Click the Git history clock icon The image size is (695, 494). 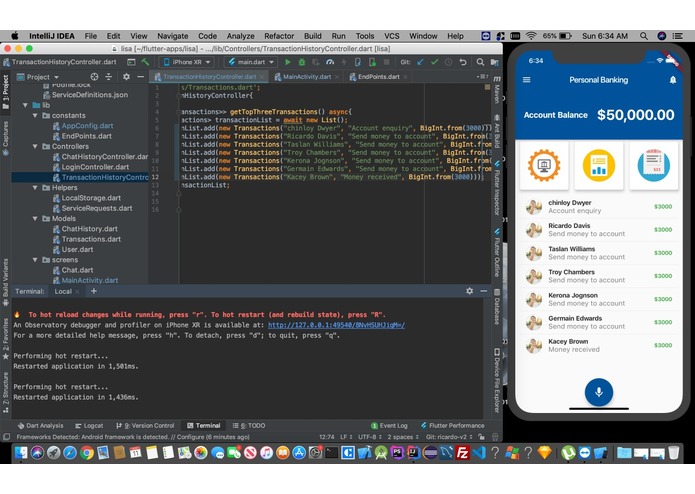point(449,62)
